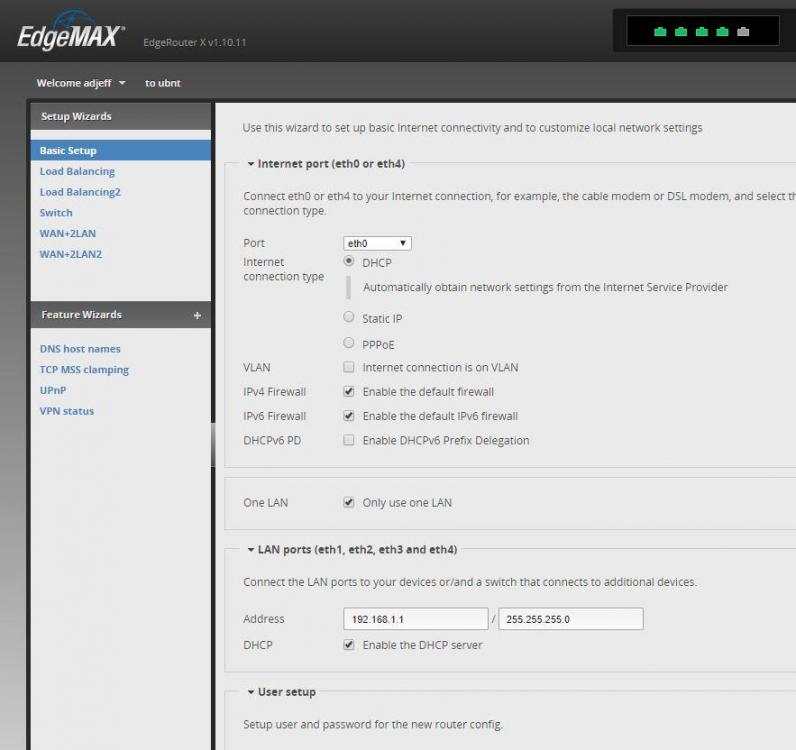Enable Internet connection is on VLAN
796x750 pixels.
point(349,367)
